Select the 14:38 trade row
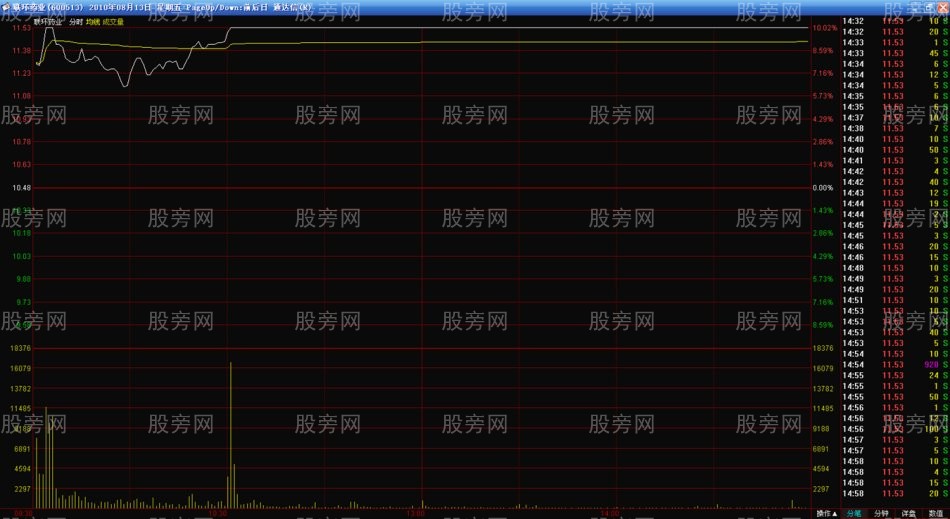The image size is (950, 519). (x=895, y=128)
